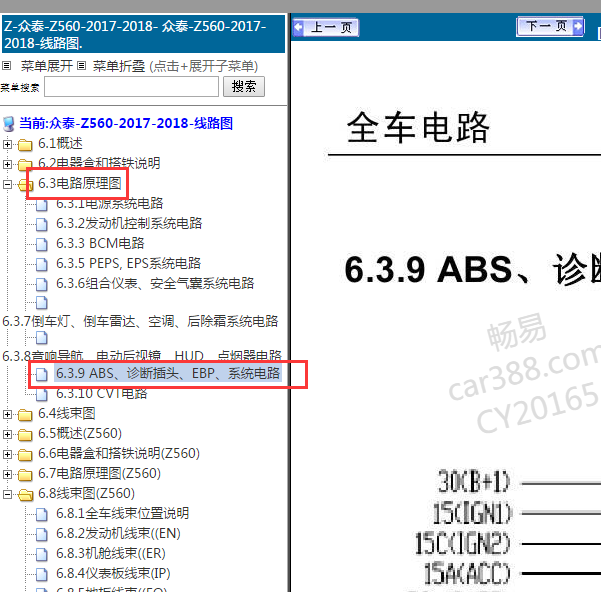The width and height of the screenshot is (601, 592).
Task: Click page icon of 6.8.4仪表板线束
Action: pos(42,574)
